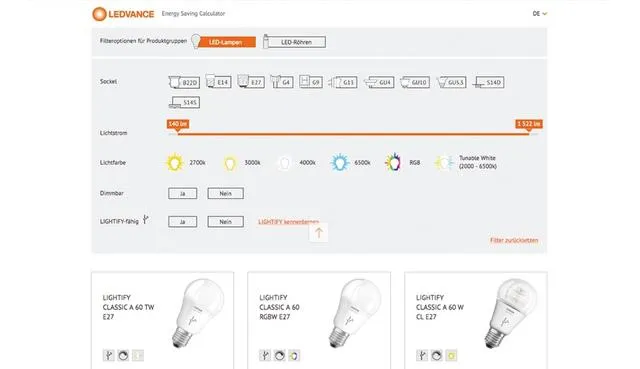Image resolution: width=640 pixels, height=369 pixels.
Task: Select the 3000k light color icon
Action: tap(230, 163)
